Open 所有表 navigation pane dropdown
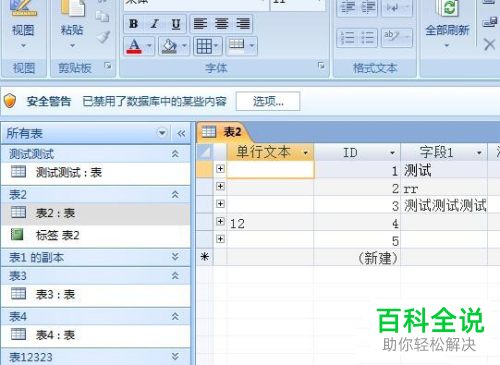This screenshot has height=365, width=500. 162,133
